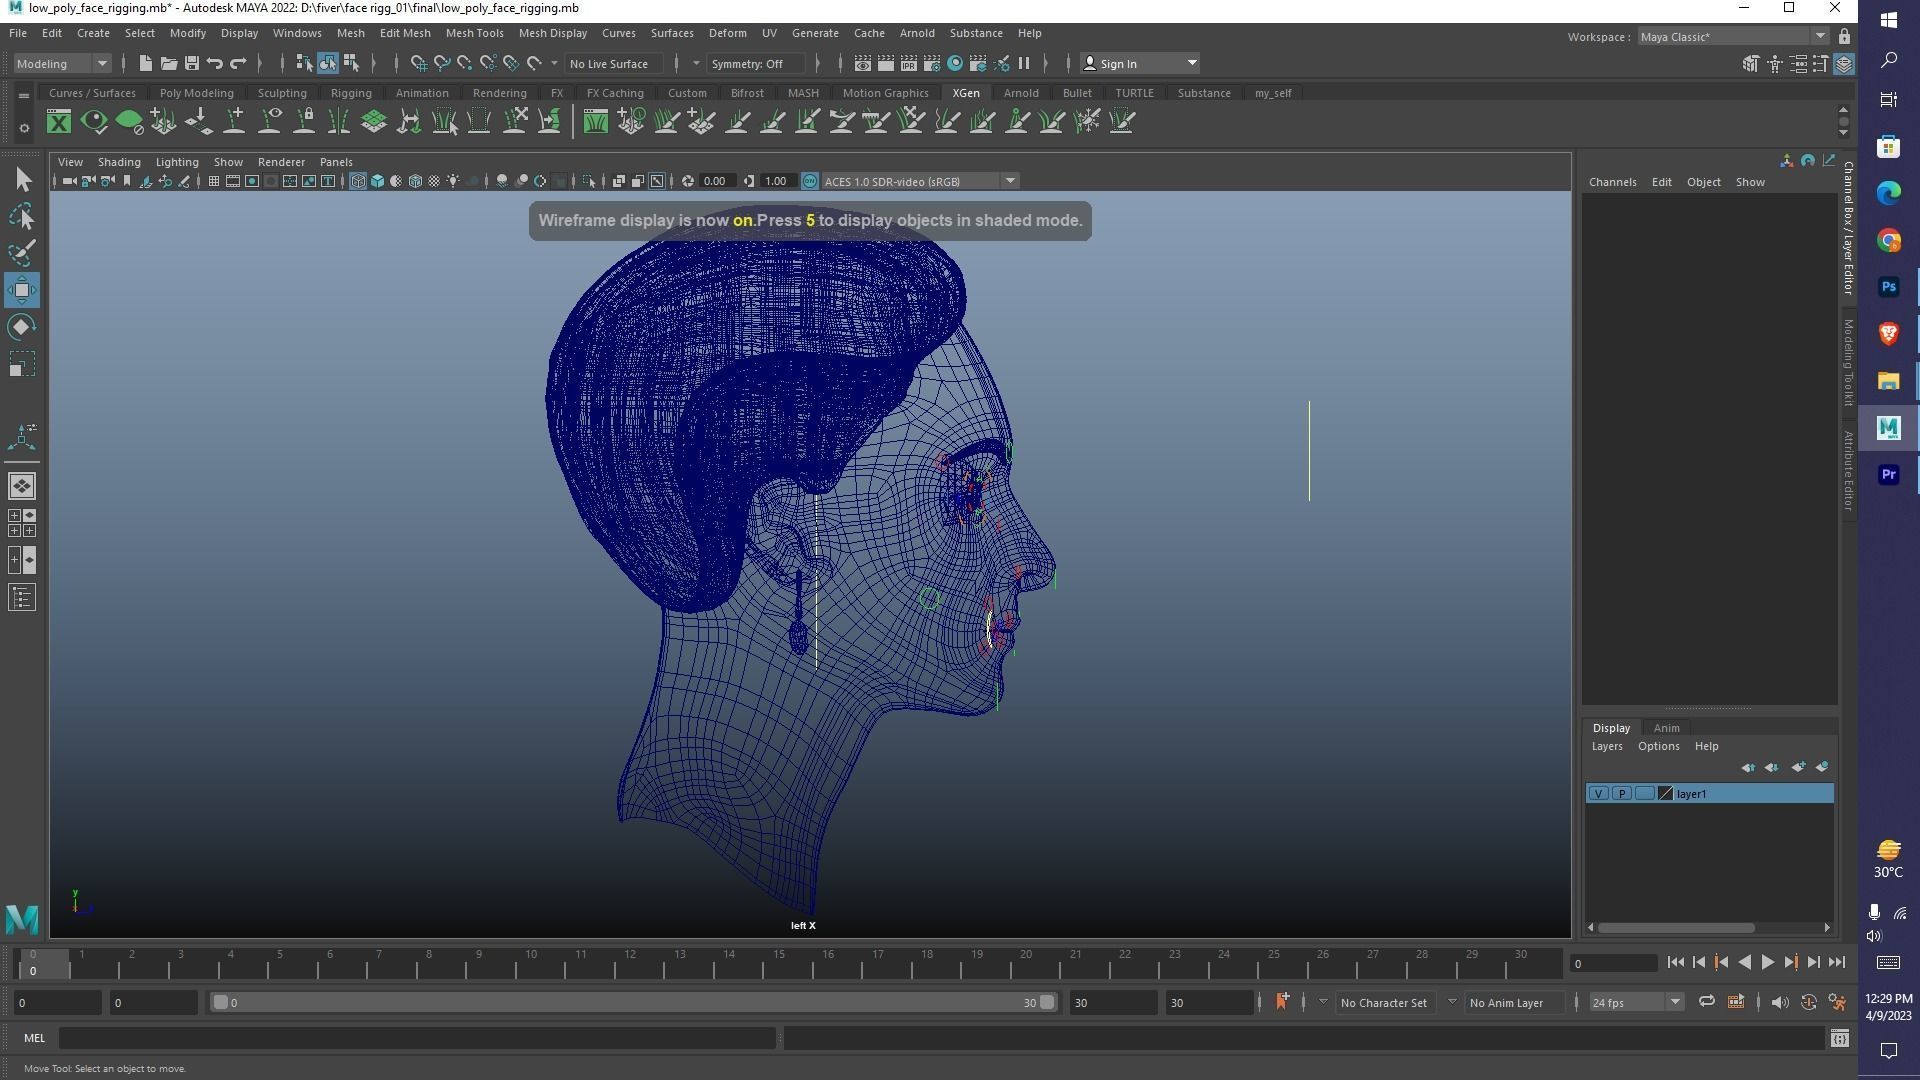Switch to the Rigging shelf tab

[351, 92]
